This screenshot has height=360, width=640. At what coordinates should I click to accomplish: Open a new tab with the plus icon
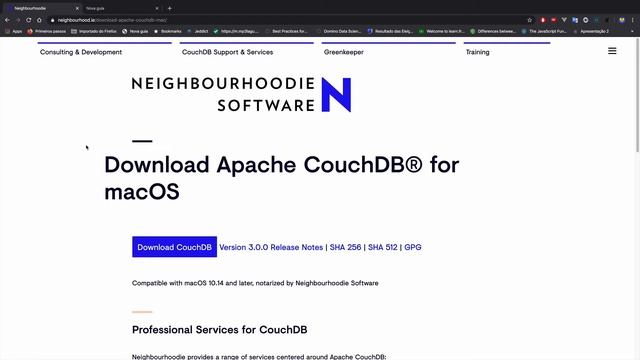click(x=169, y=8)
